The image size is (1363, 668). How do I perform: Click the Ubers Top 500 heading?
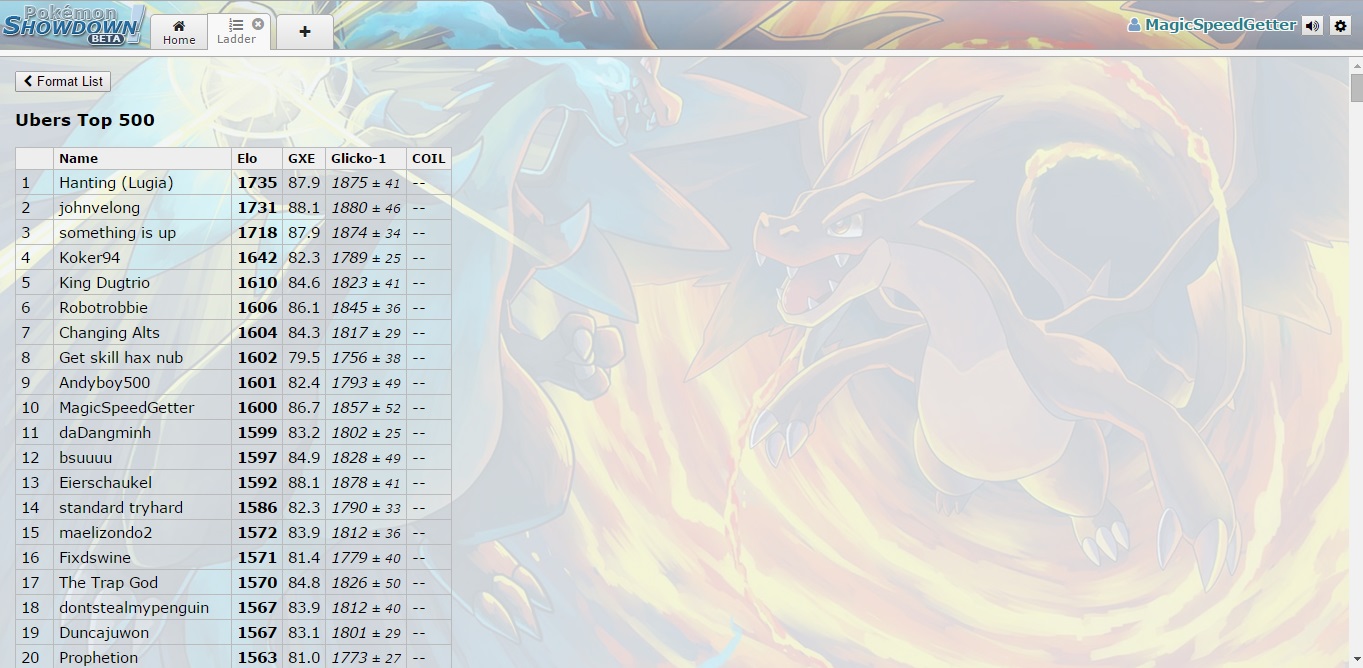(85, 120)
